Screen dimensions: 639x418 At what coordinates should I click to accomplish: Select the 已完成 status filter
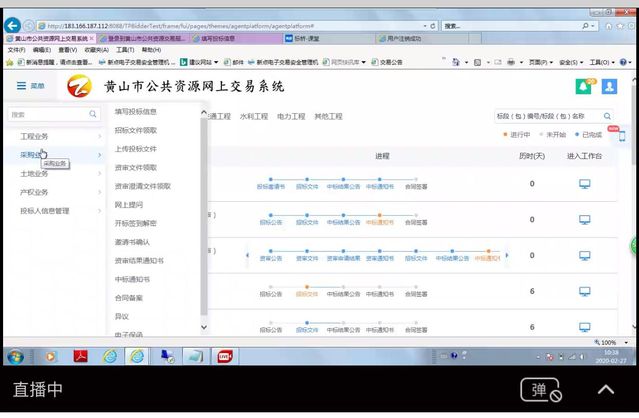(x=590, y=134)
